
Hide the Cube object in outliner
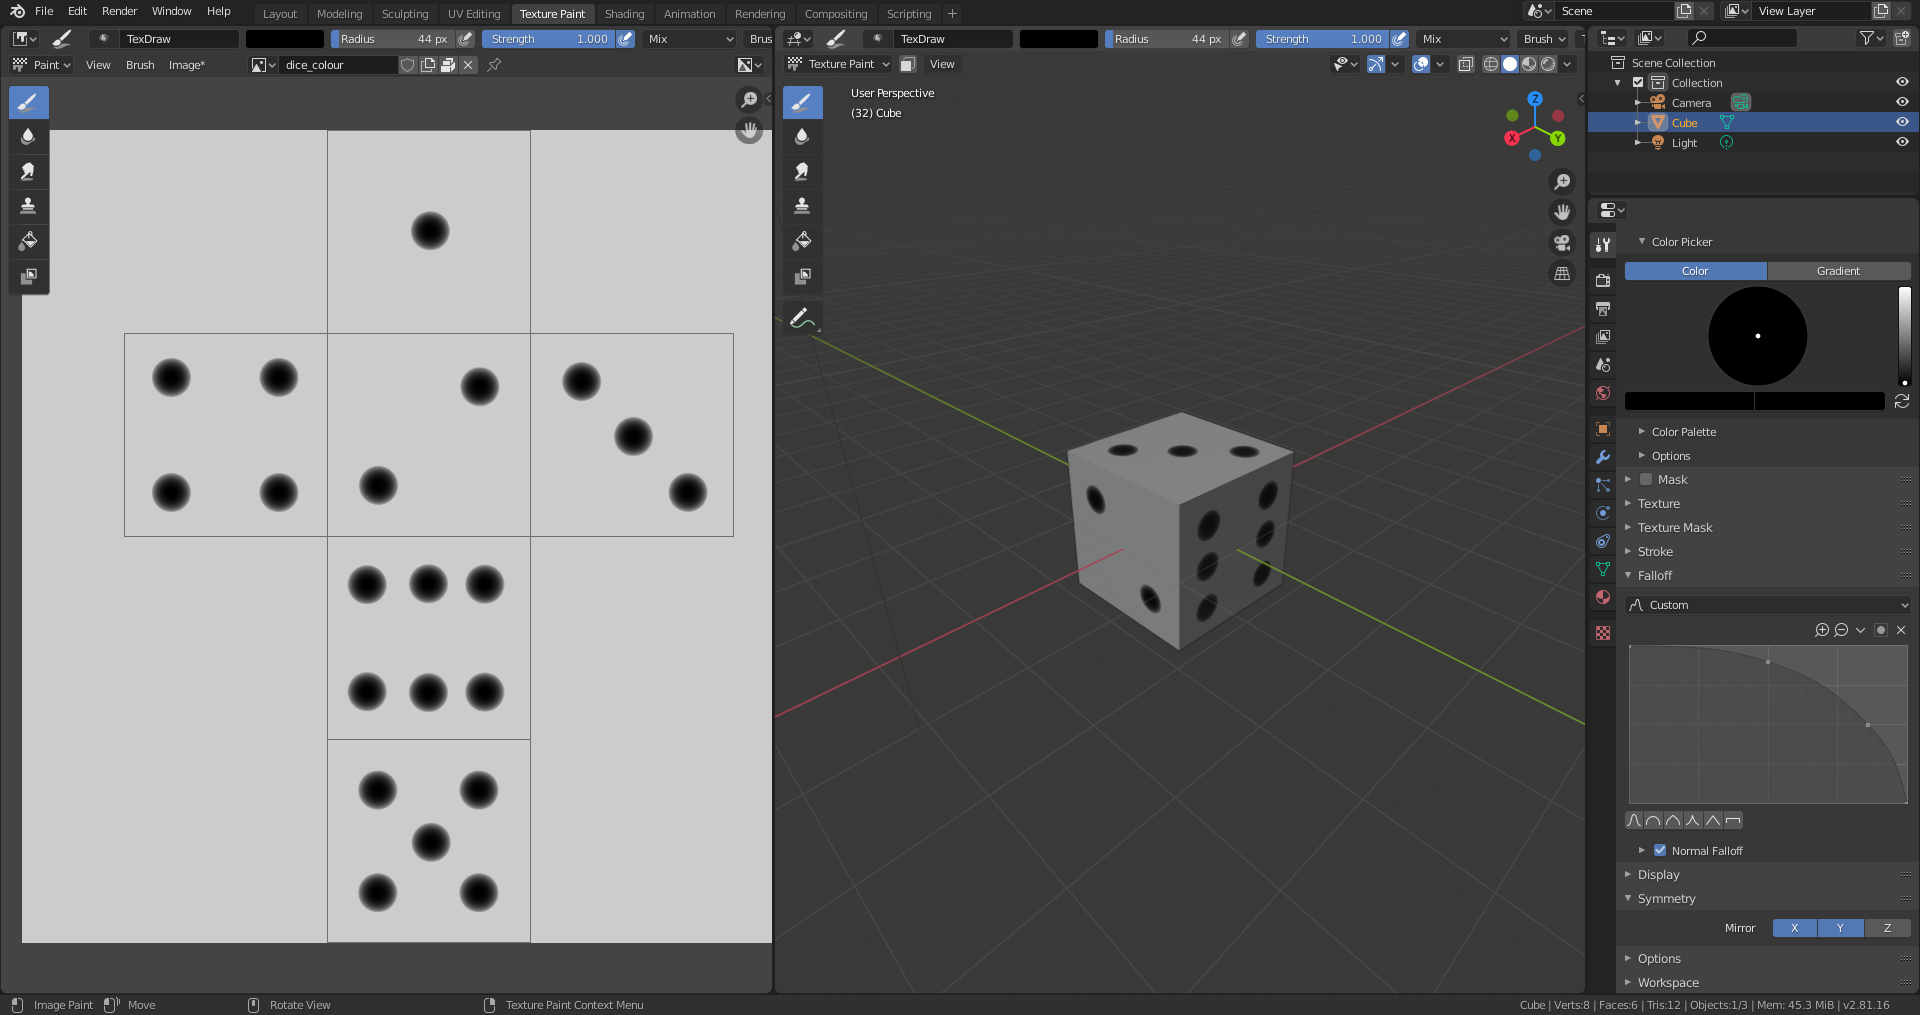point(1902,122)
